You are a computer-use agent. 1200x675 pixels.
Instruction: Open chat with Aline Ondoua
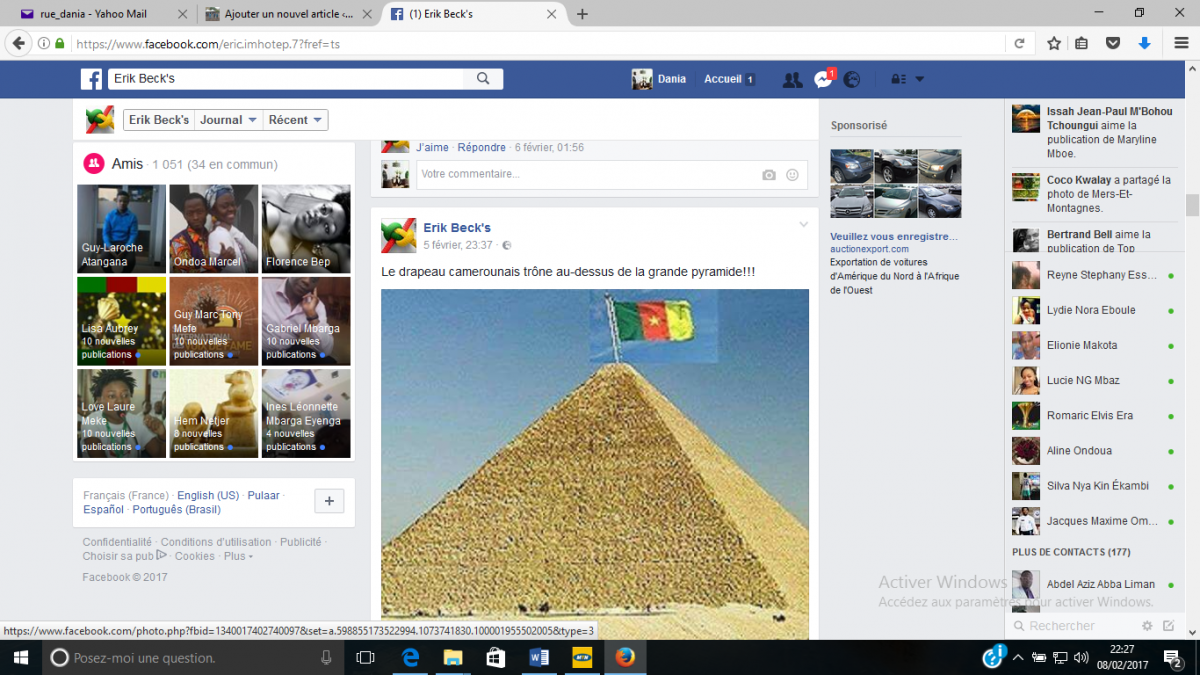pos(1095,450)
